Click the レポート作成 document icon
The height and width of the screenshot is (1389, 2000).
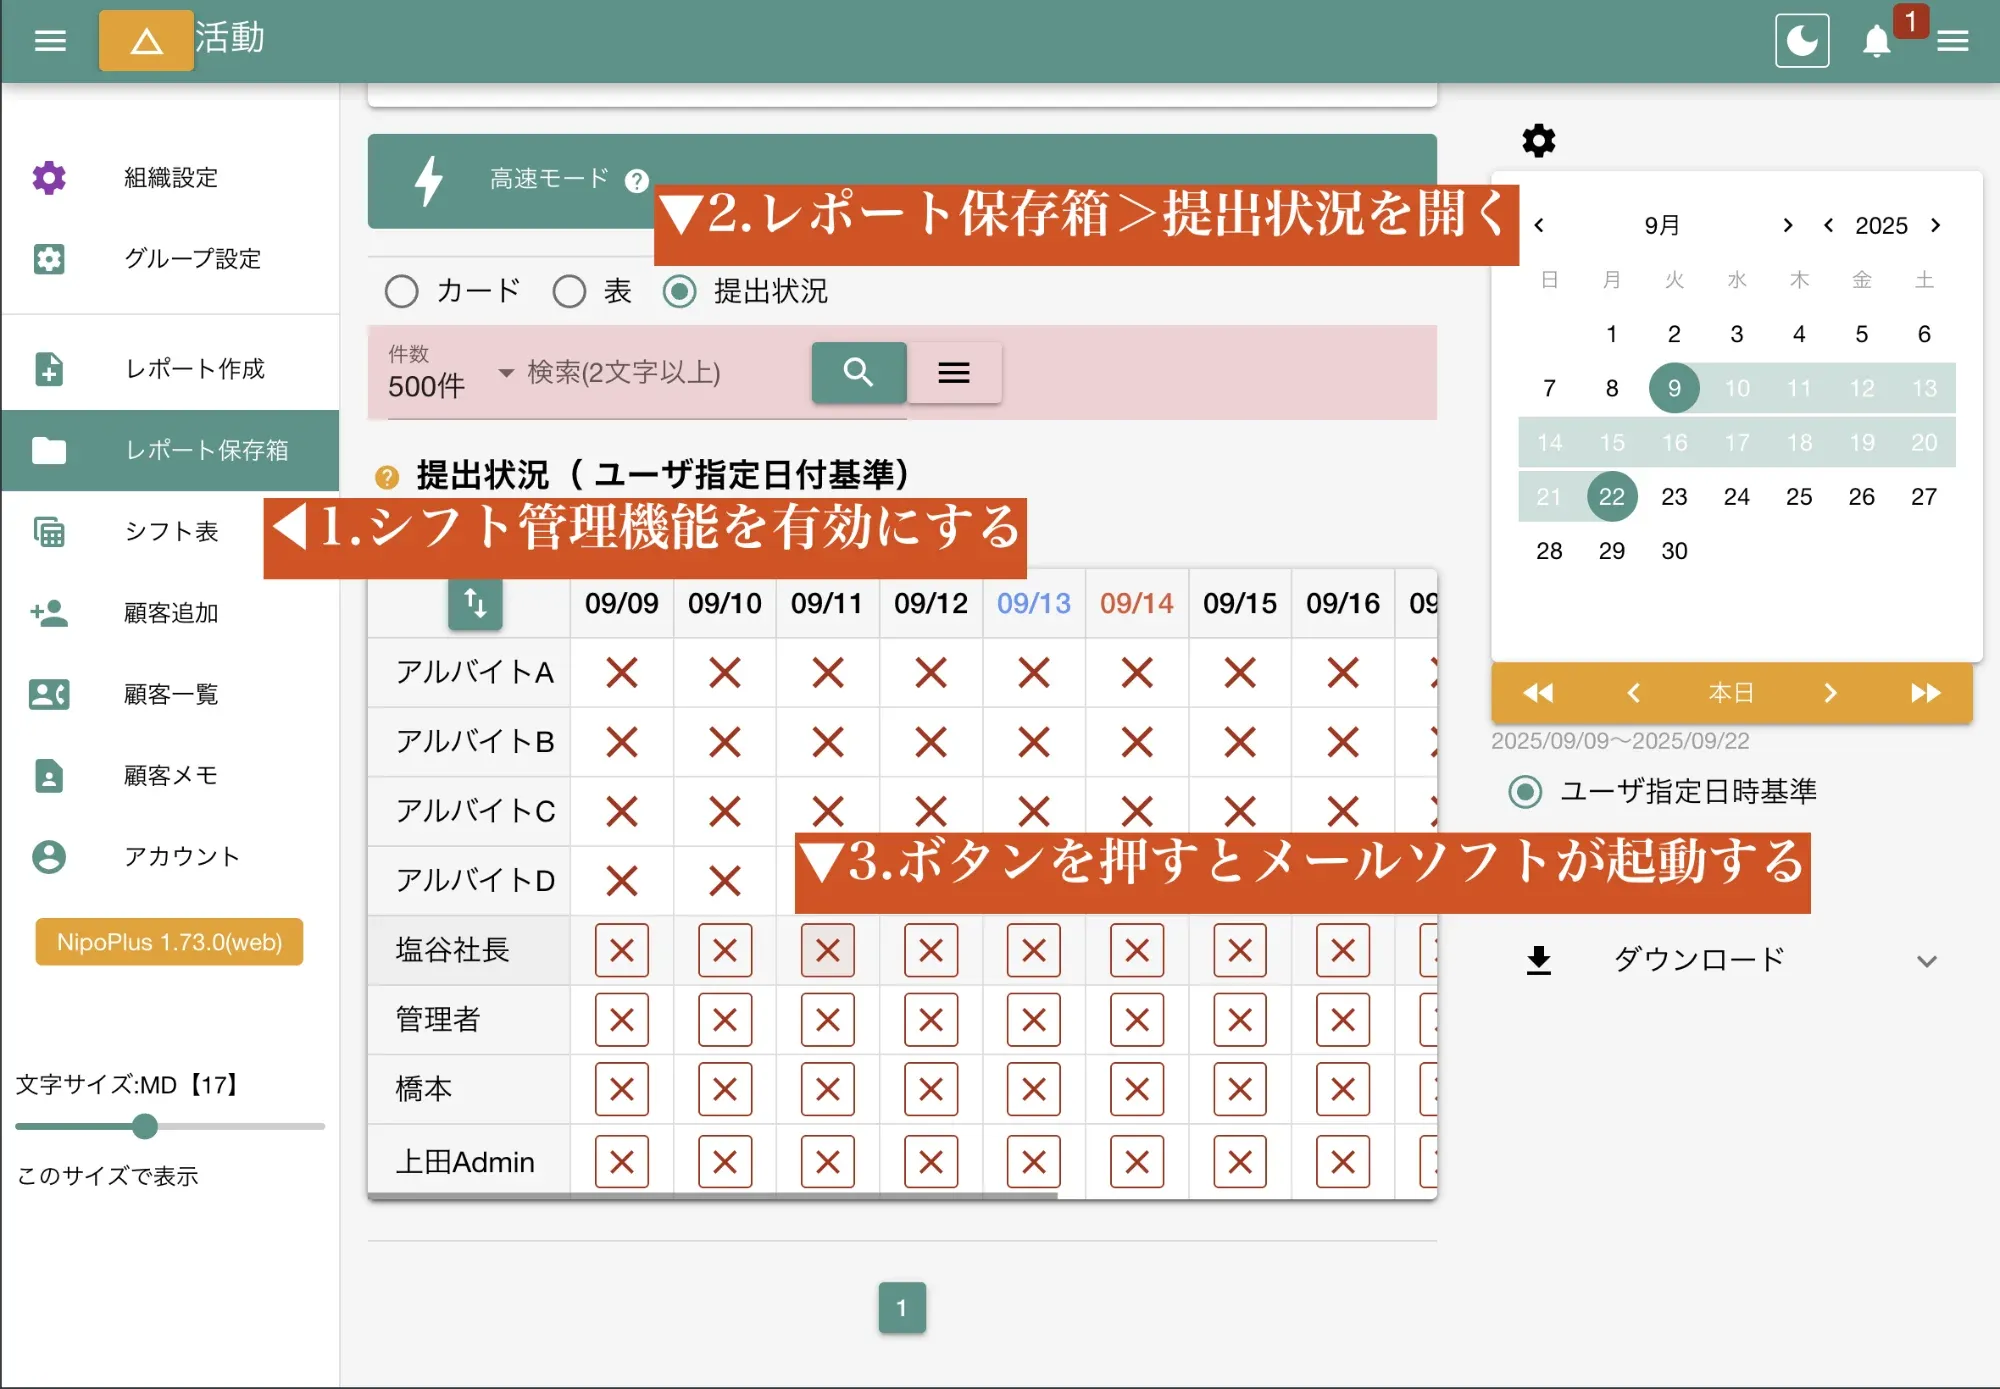pos(50,369)
